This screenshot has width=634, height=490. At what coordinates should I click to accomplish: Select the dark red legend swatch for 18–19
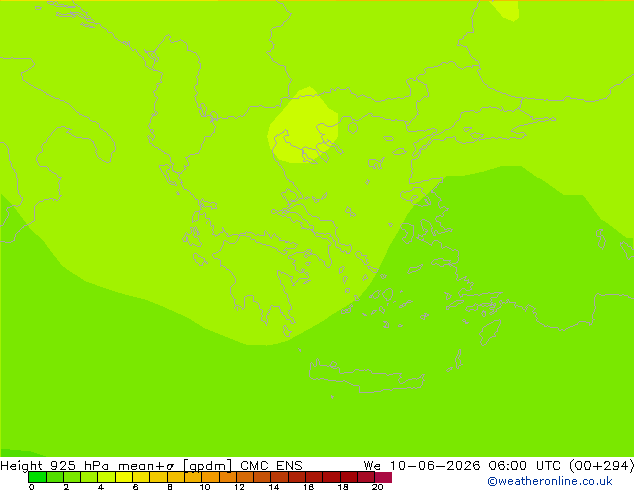(349, 477)
